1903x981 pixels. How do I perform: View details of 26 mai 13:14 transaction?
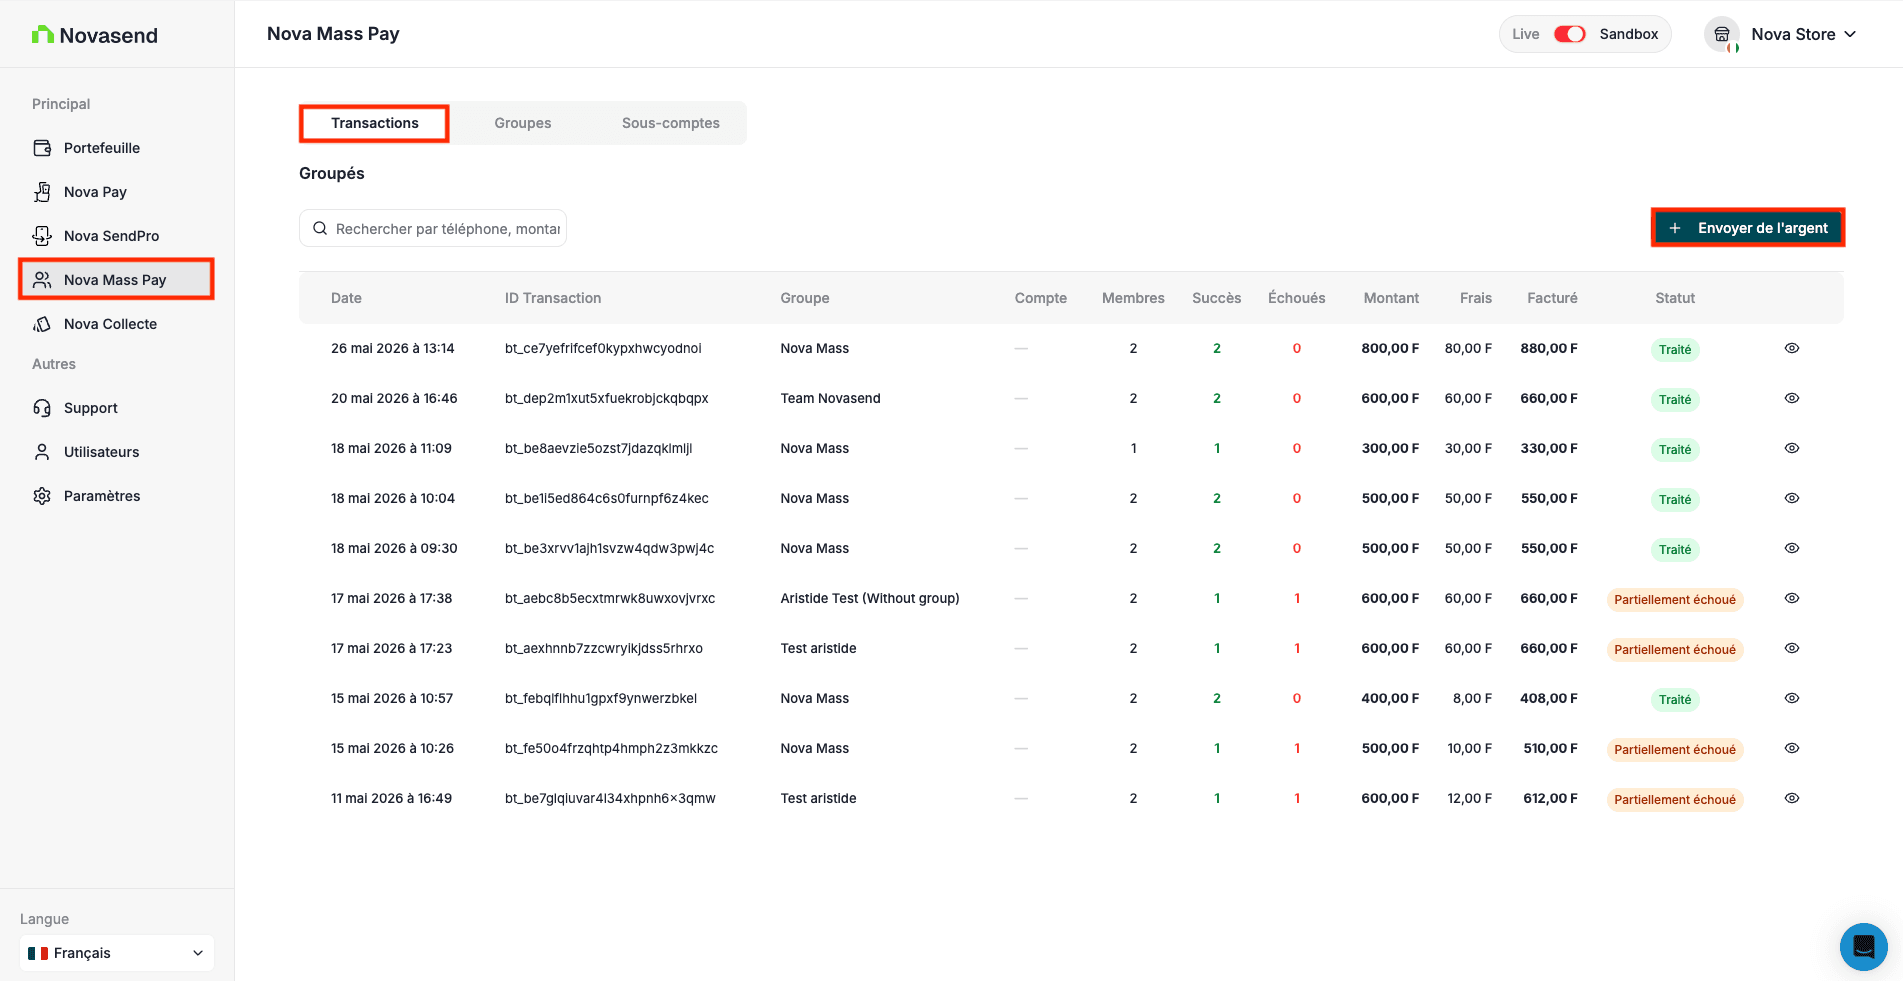click(1792, 348)
